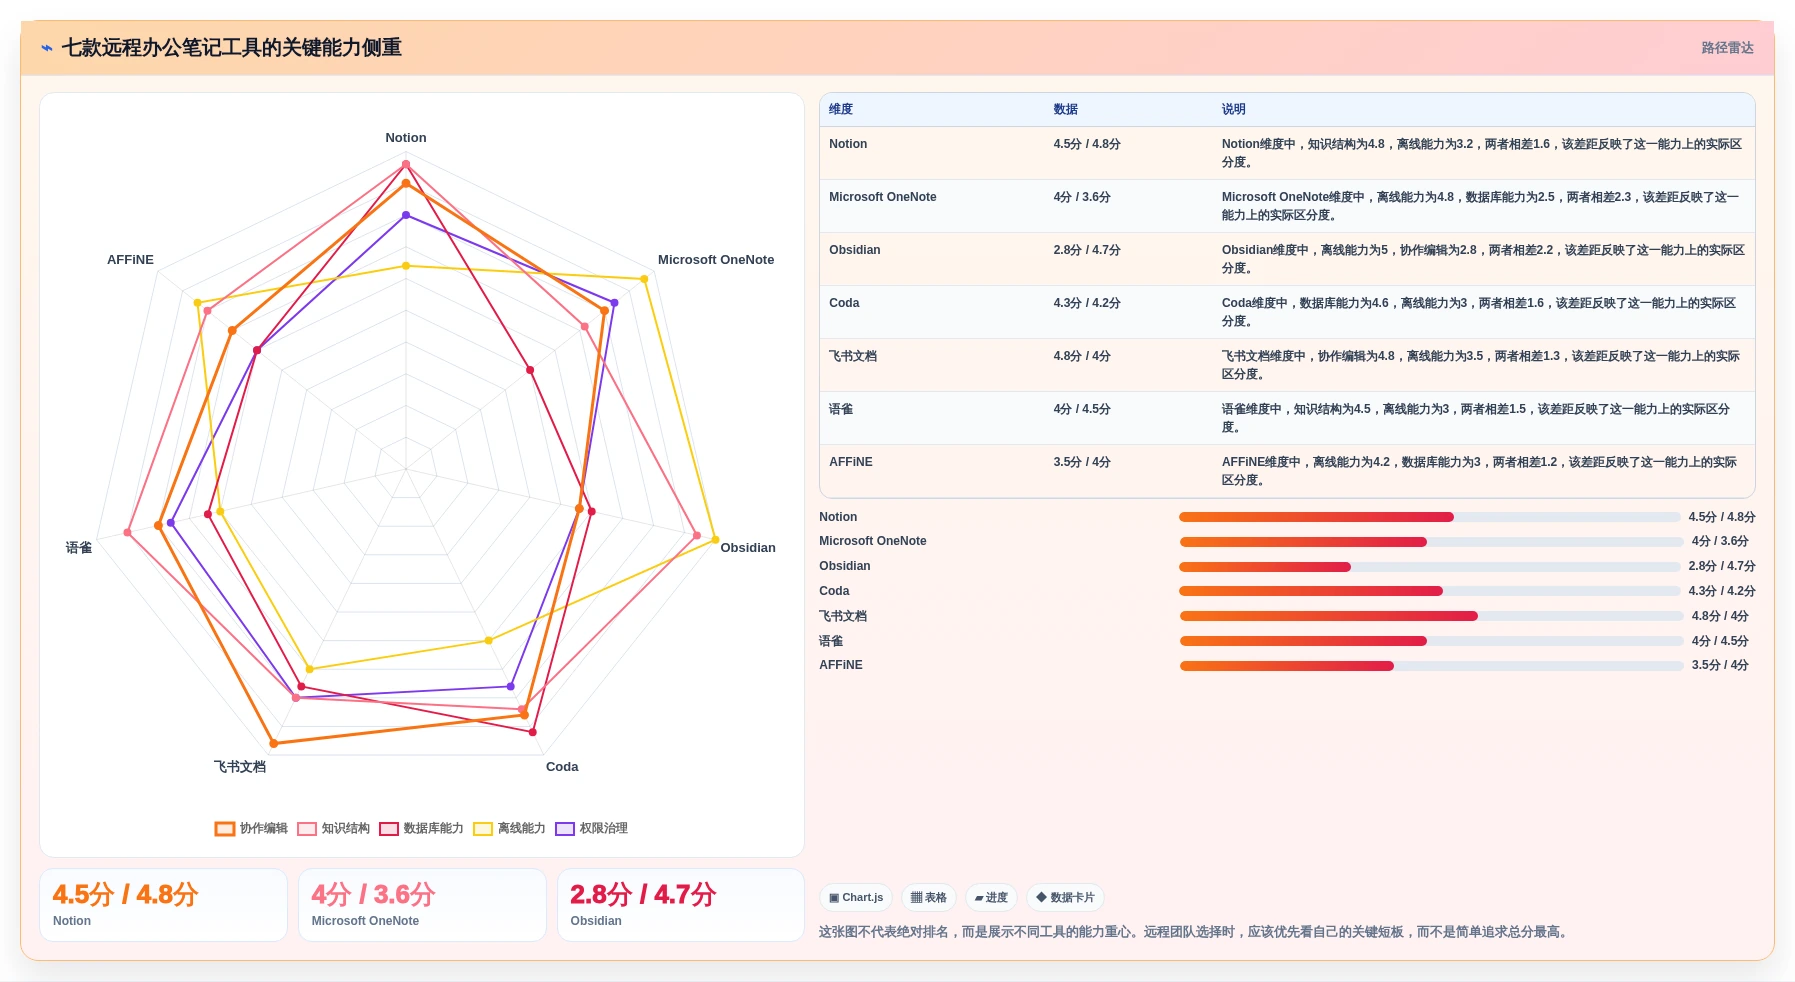Image resolution: width=1795 pixels, height=982 pixels.
Task: Toggle the 知识结构 legend series
Action: click(x=333, y=828)
